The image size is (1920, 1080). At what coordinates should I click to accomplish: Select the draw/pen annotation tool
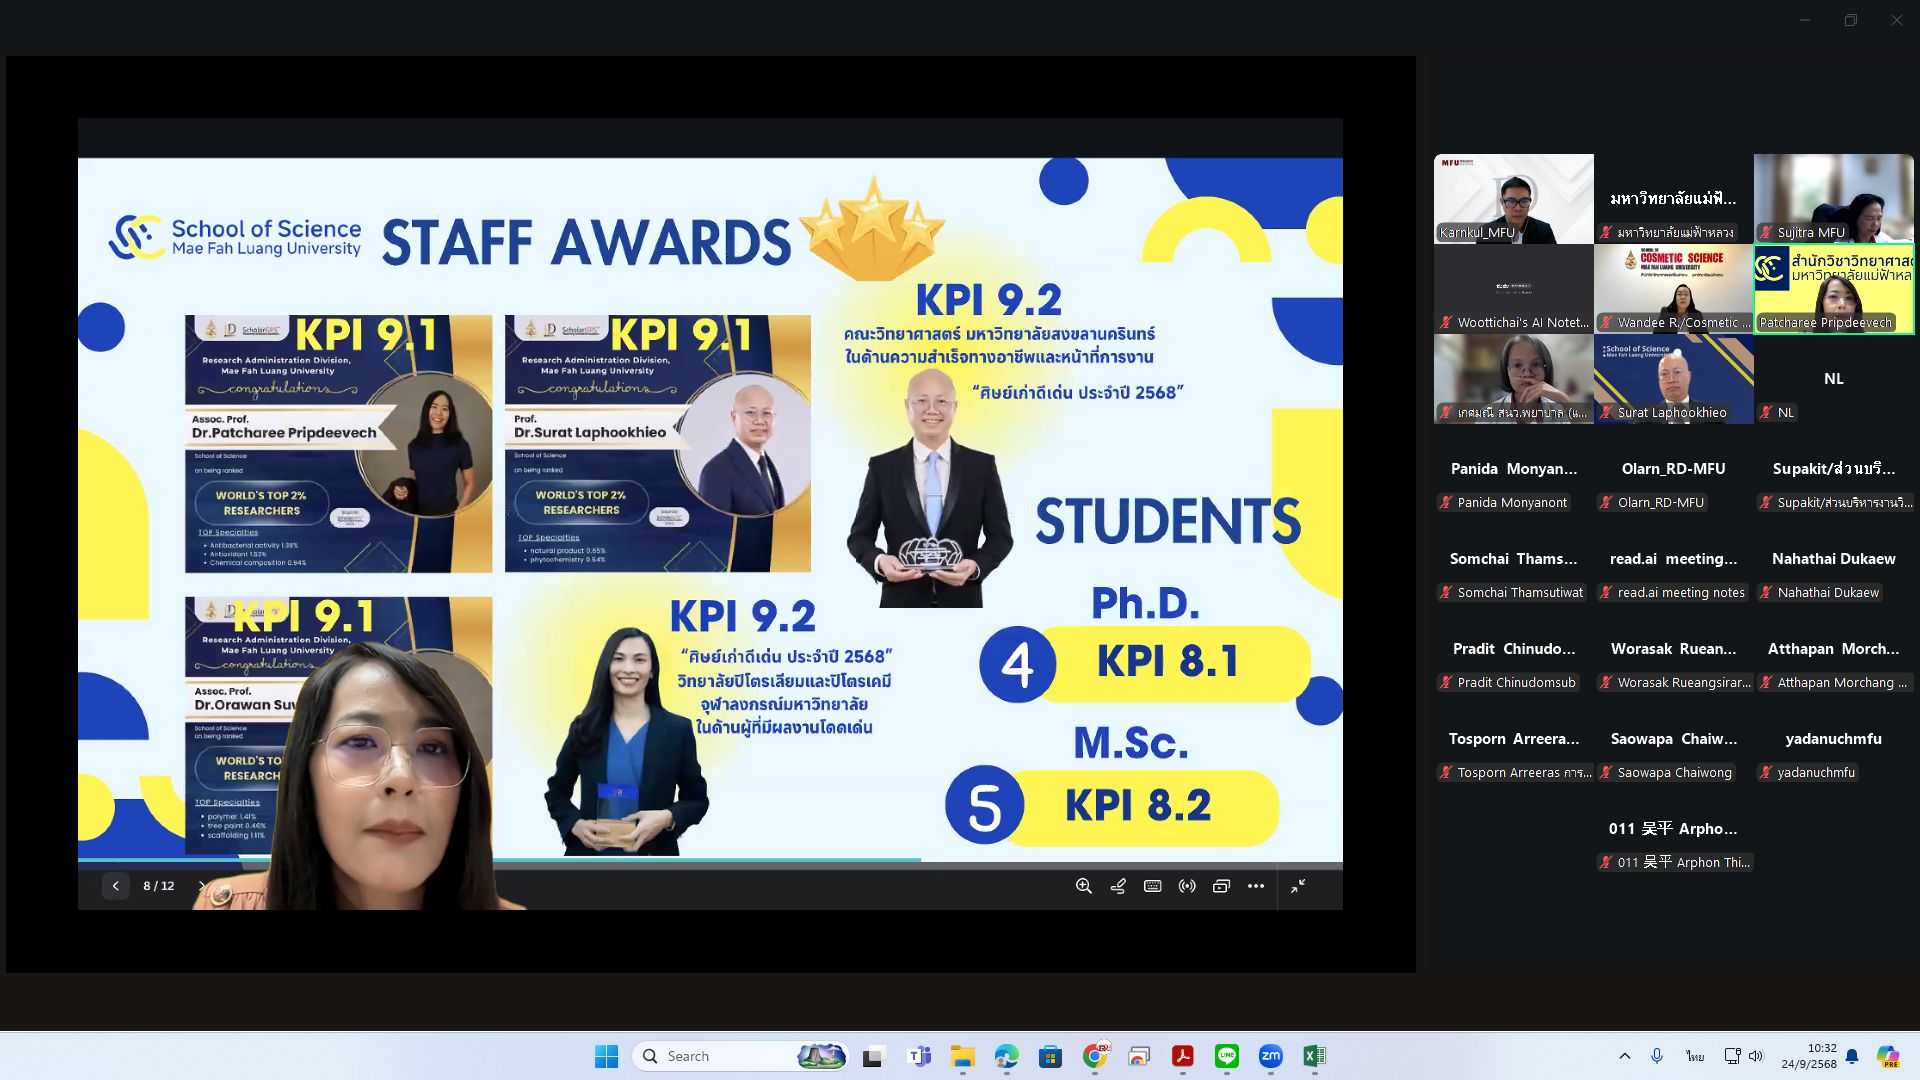coord(1118,886)
